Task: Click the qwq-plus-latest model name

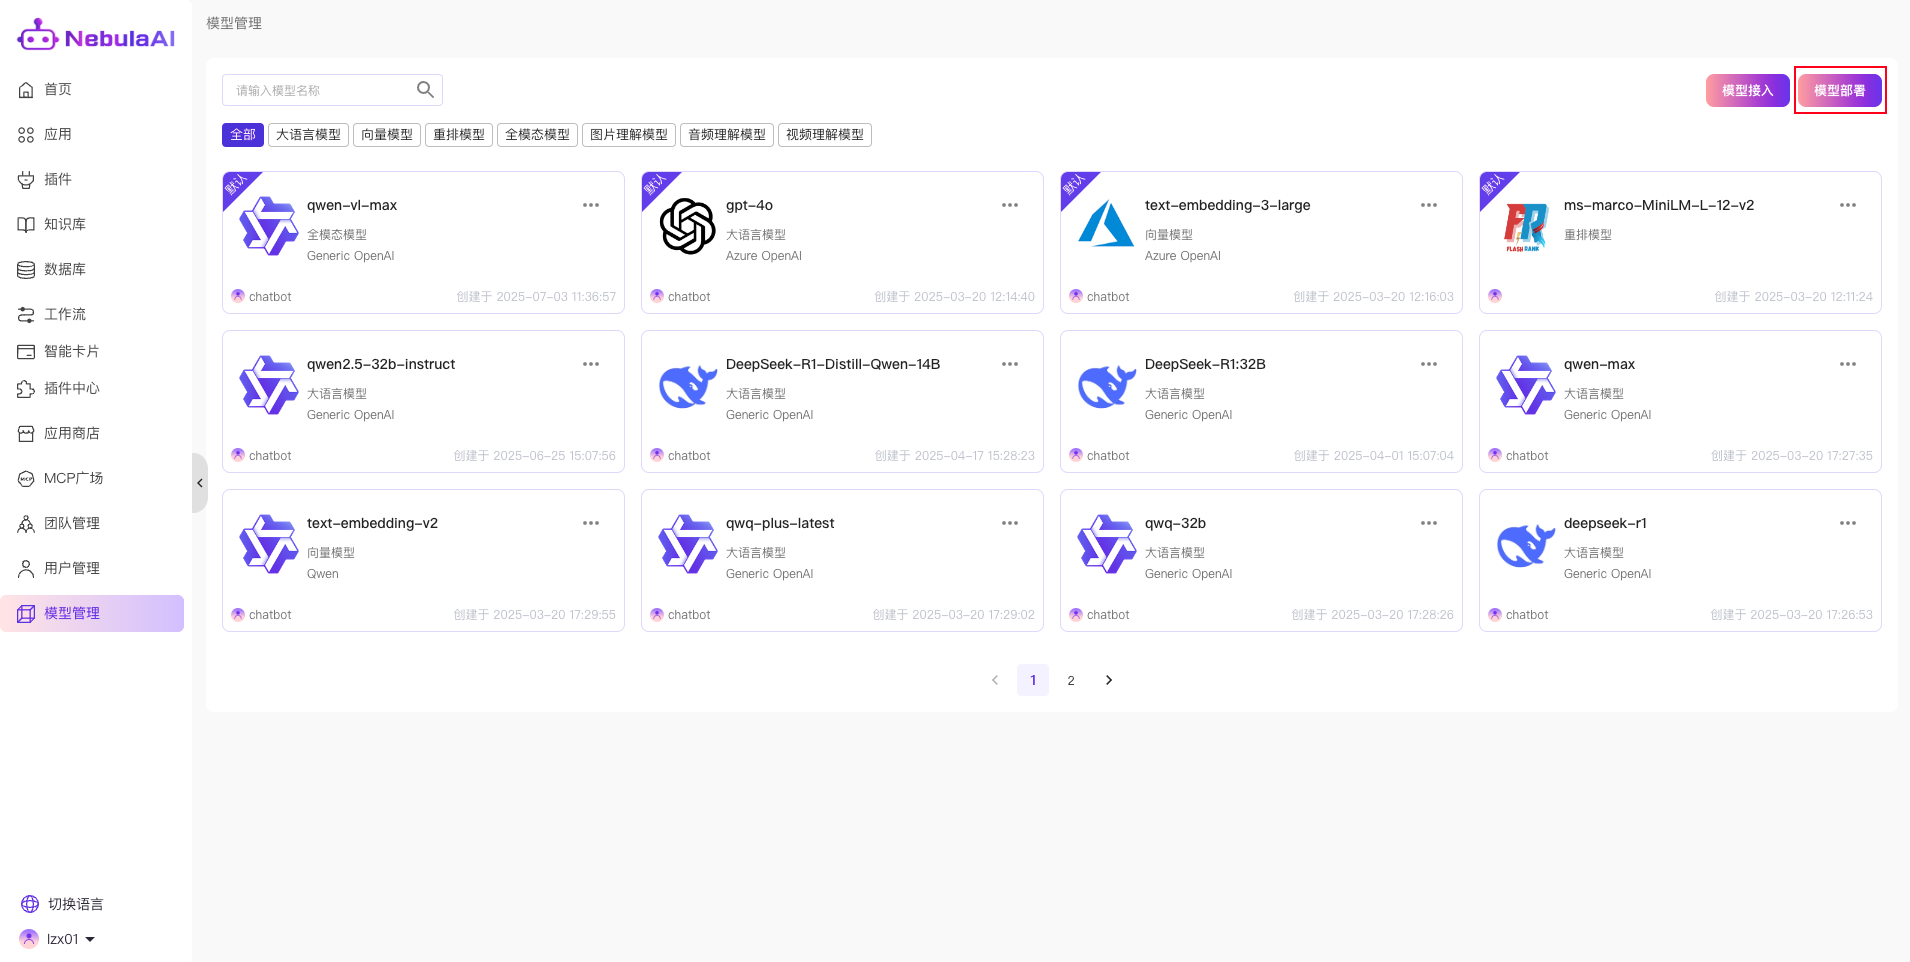Action: (780, 523)
